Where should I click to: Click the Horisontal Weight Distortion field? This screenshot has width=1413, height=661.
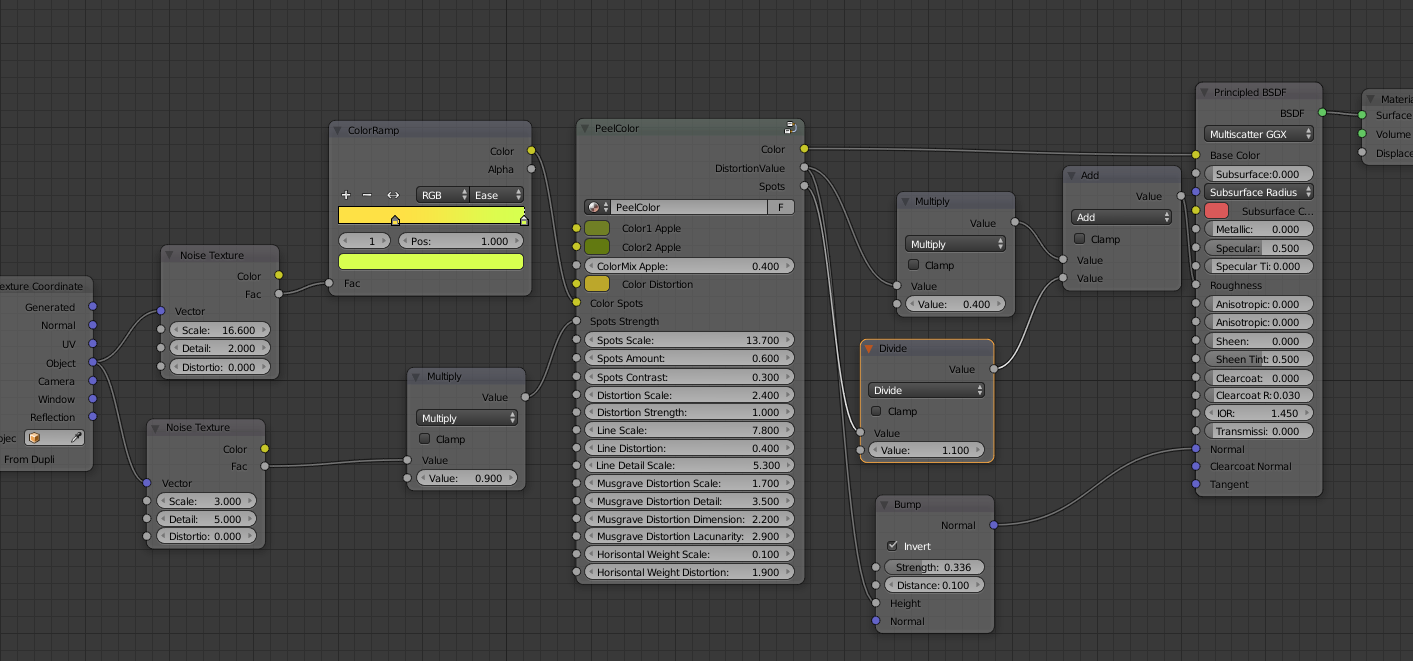(690, 572)
